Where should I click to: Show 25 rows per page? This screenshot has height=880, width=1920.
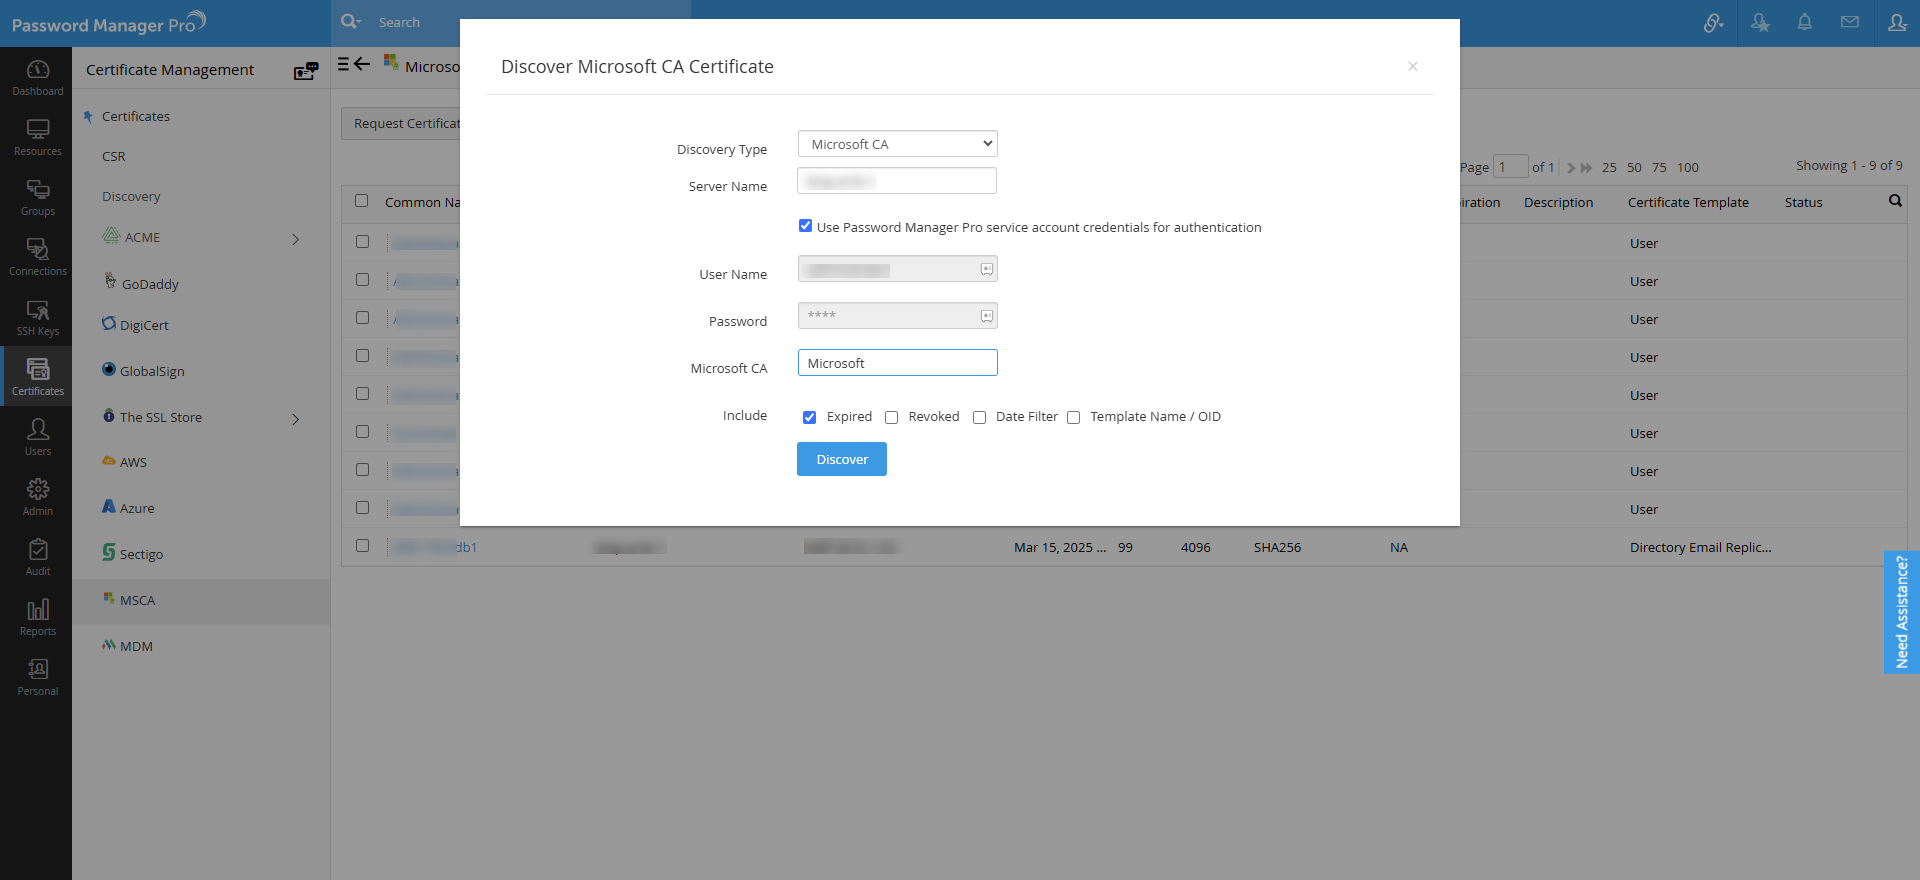click(x=1609, y=168)
